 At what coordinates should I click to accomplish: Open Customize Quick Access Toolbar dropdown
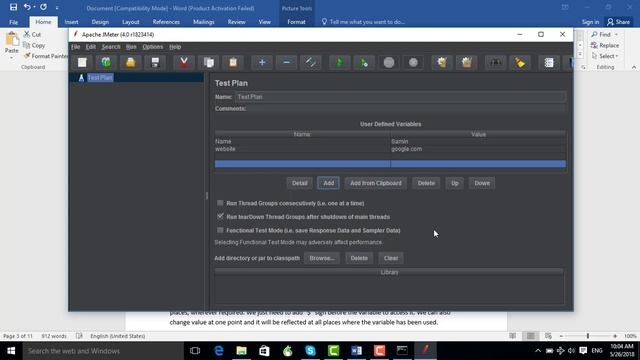57,7
